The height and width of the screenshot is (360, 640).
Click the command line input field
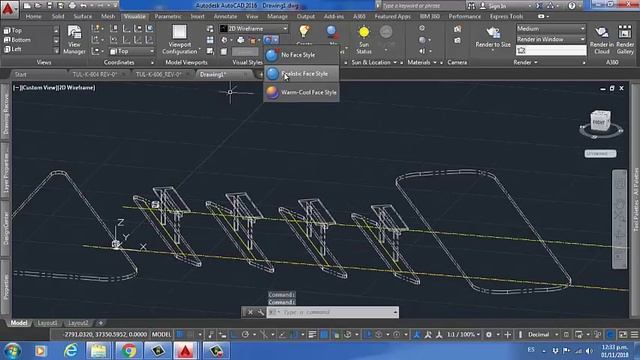point(333,312)
